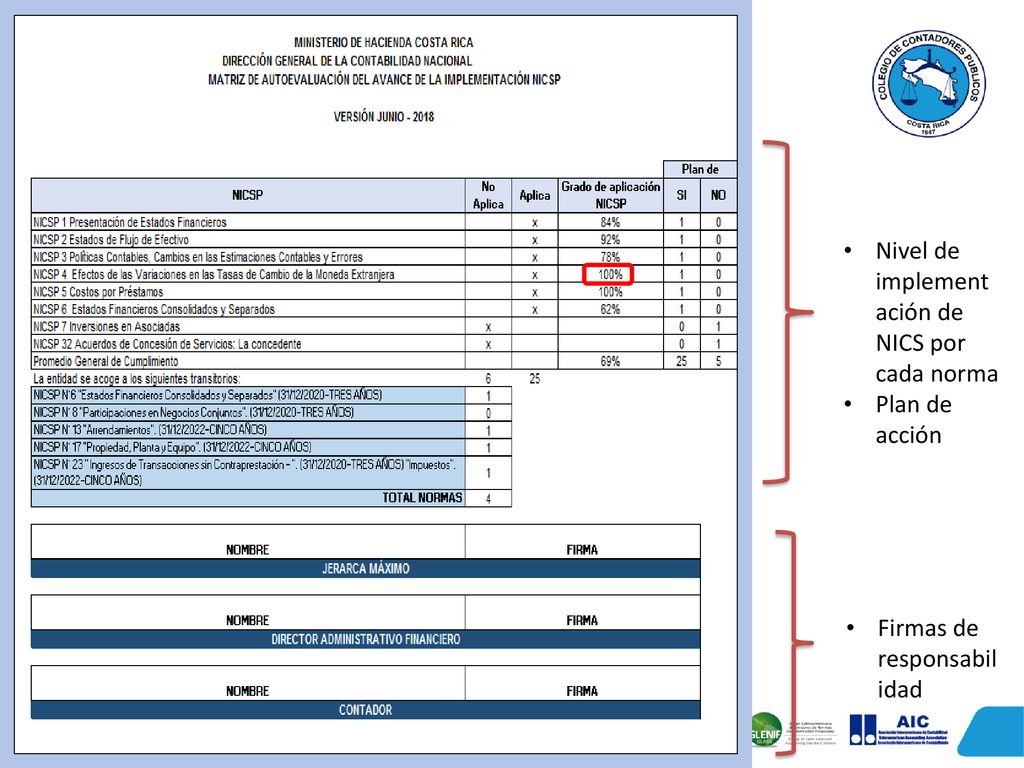
Task: Select row 'NICSP 32 Acuerdos de Concesión'
Action: click(384, 344)
